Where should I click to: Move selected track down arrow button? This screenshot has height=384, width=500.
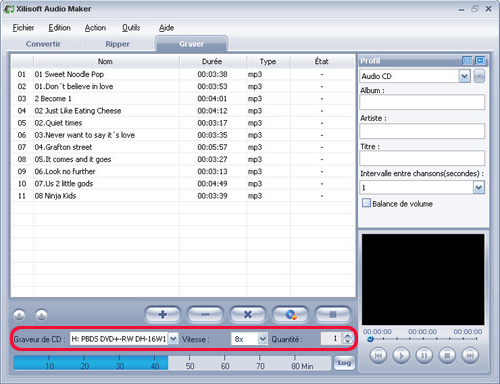(41, 315)
